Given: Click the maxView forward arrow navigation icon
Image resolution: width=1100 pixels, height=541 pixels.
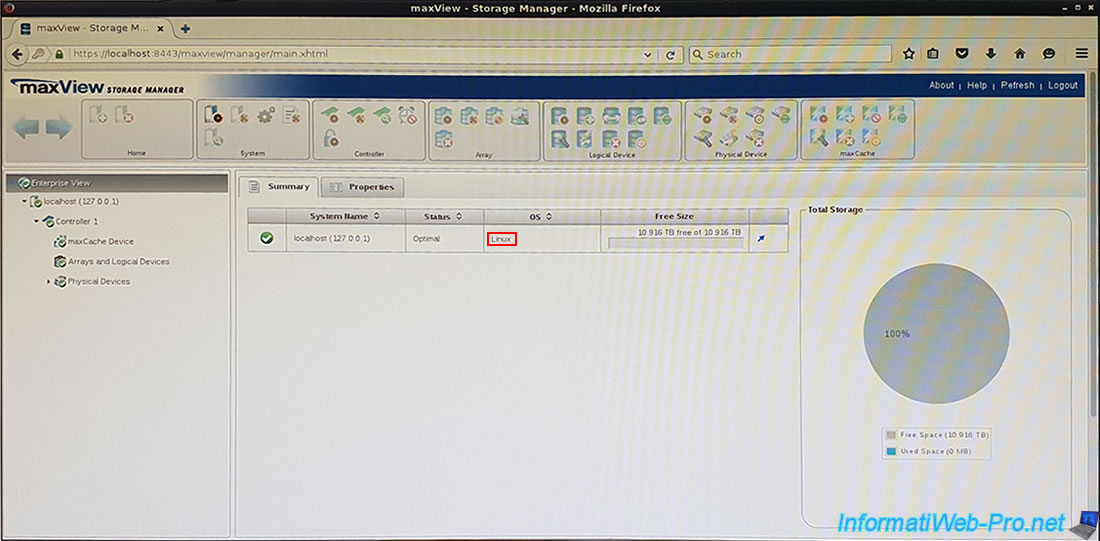Looking at the screenshot, I should (x=58, y=128).
